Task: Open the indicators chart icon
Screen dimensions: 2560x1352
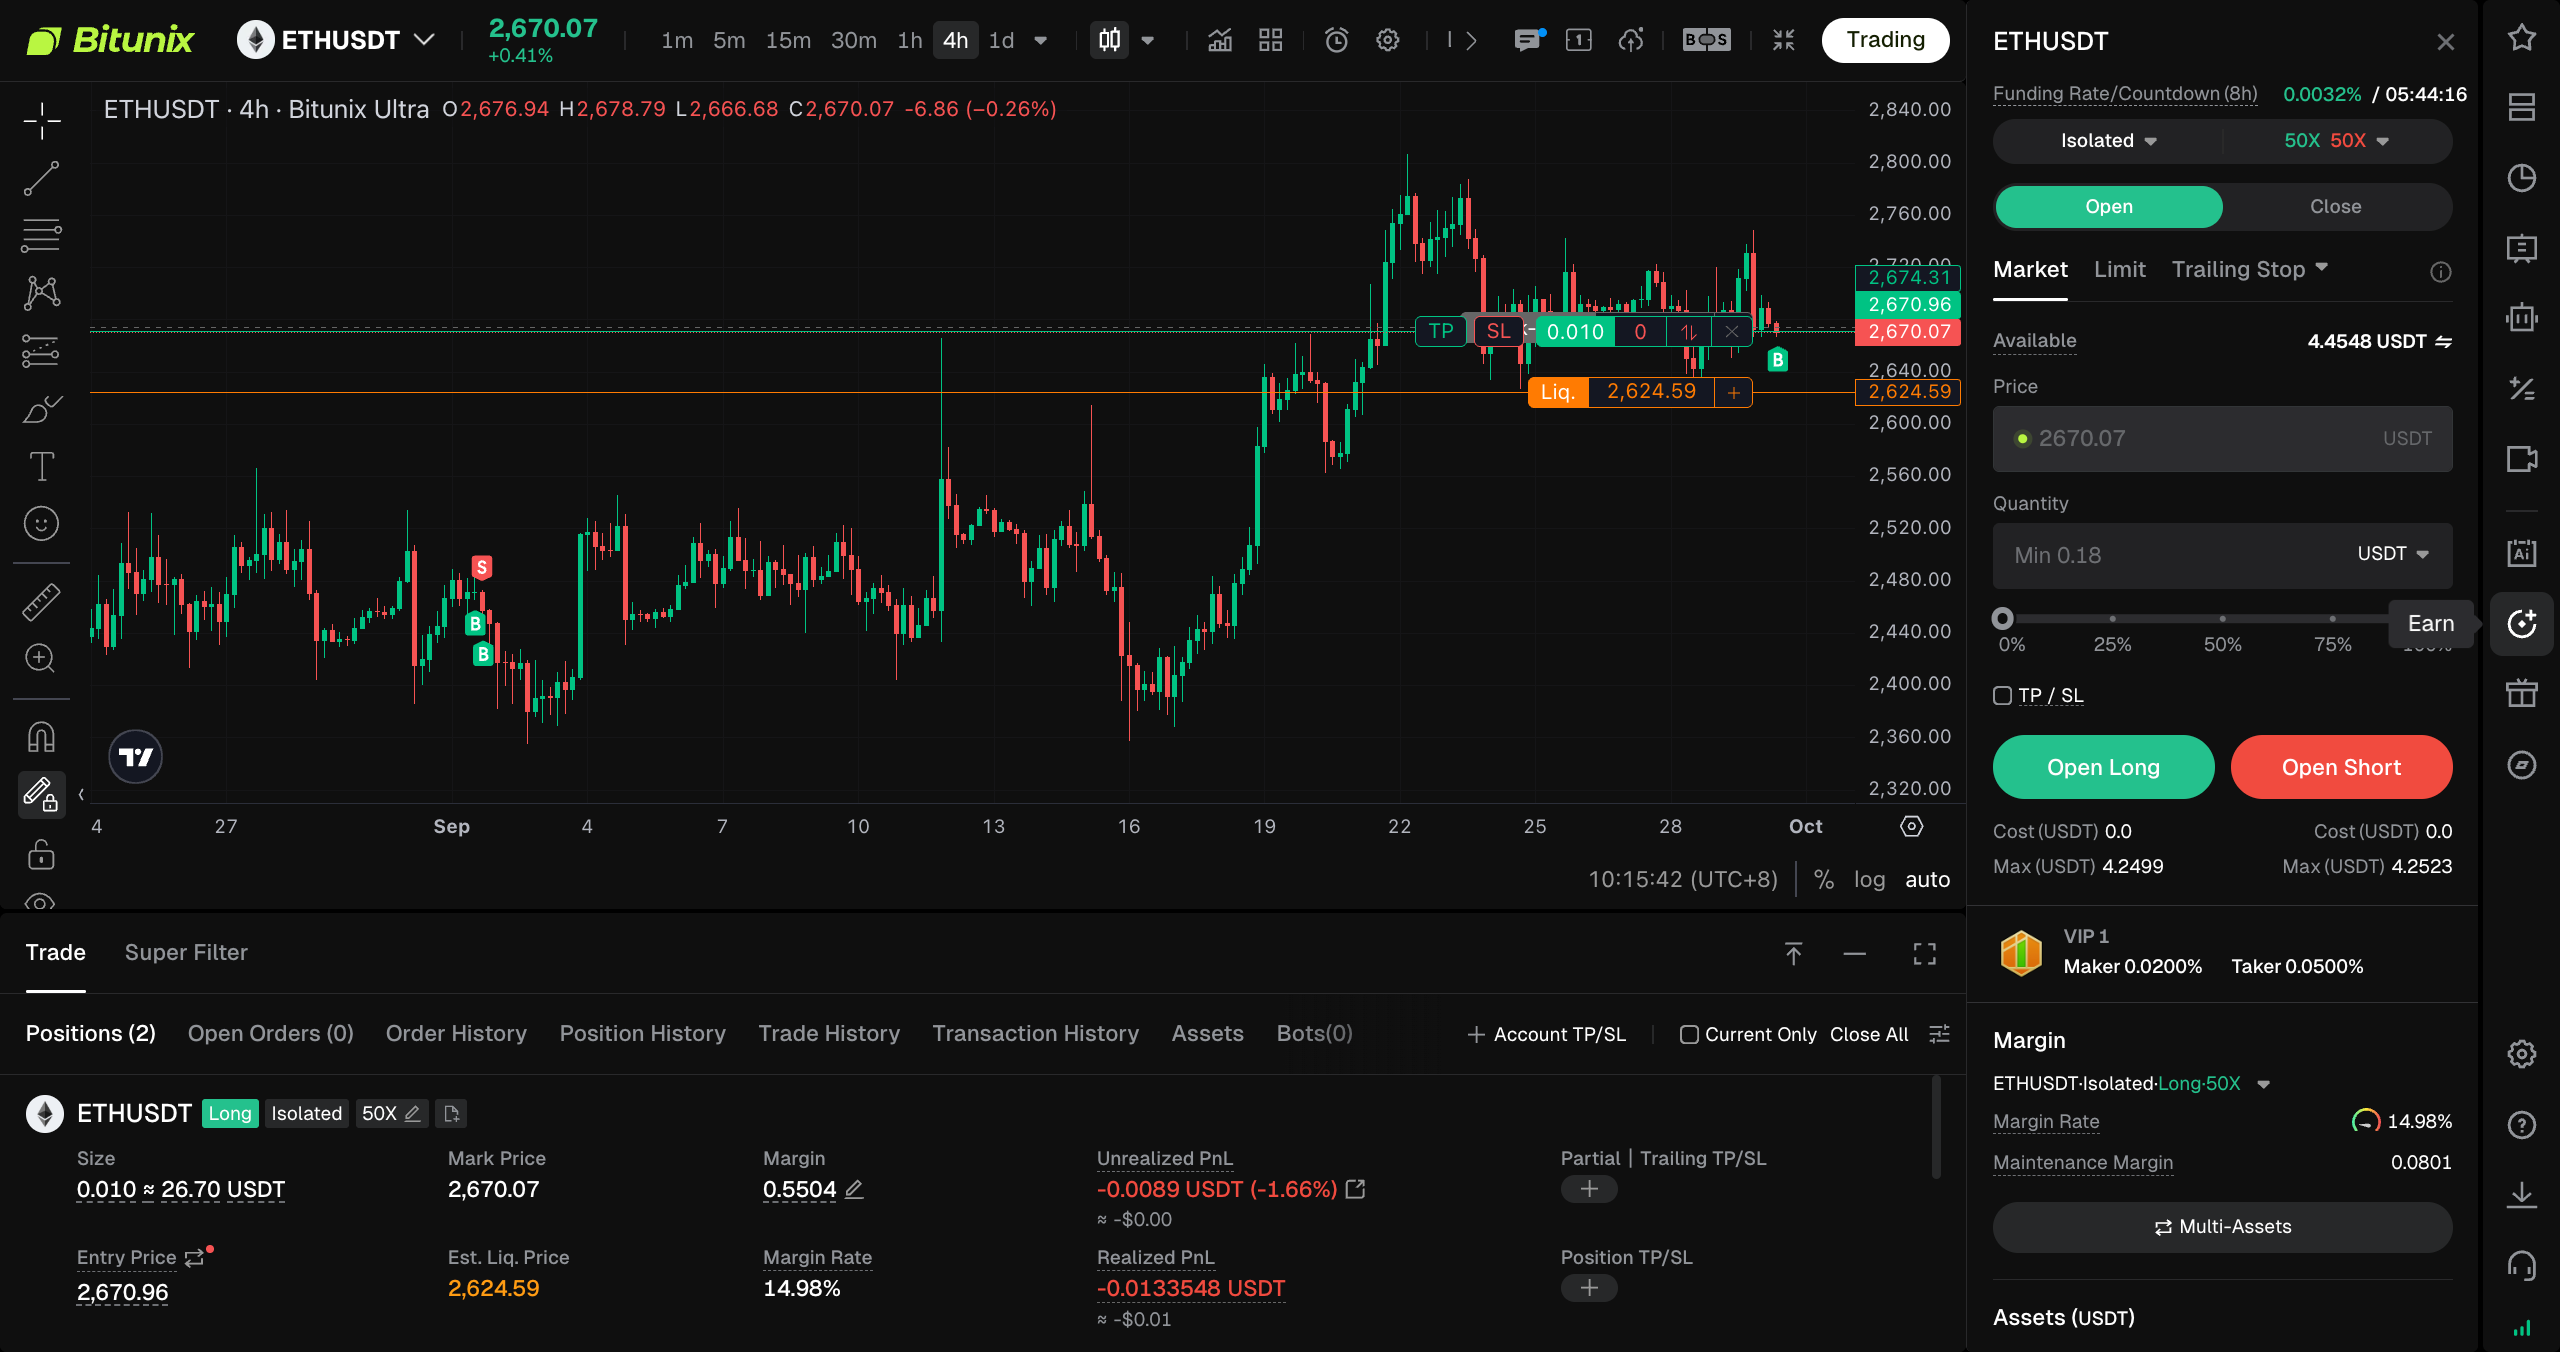Action: (x=1220, y=40)
